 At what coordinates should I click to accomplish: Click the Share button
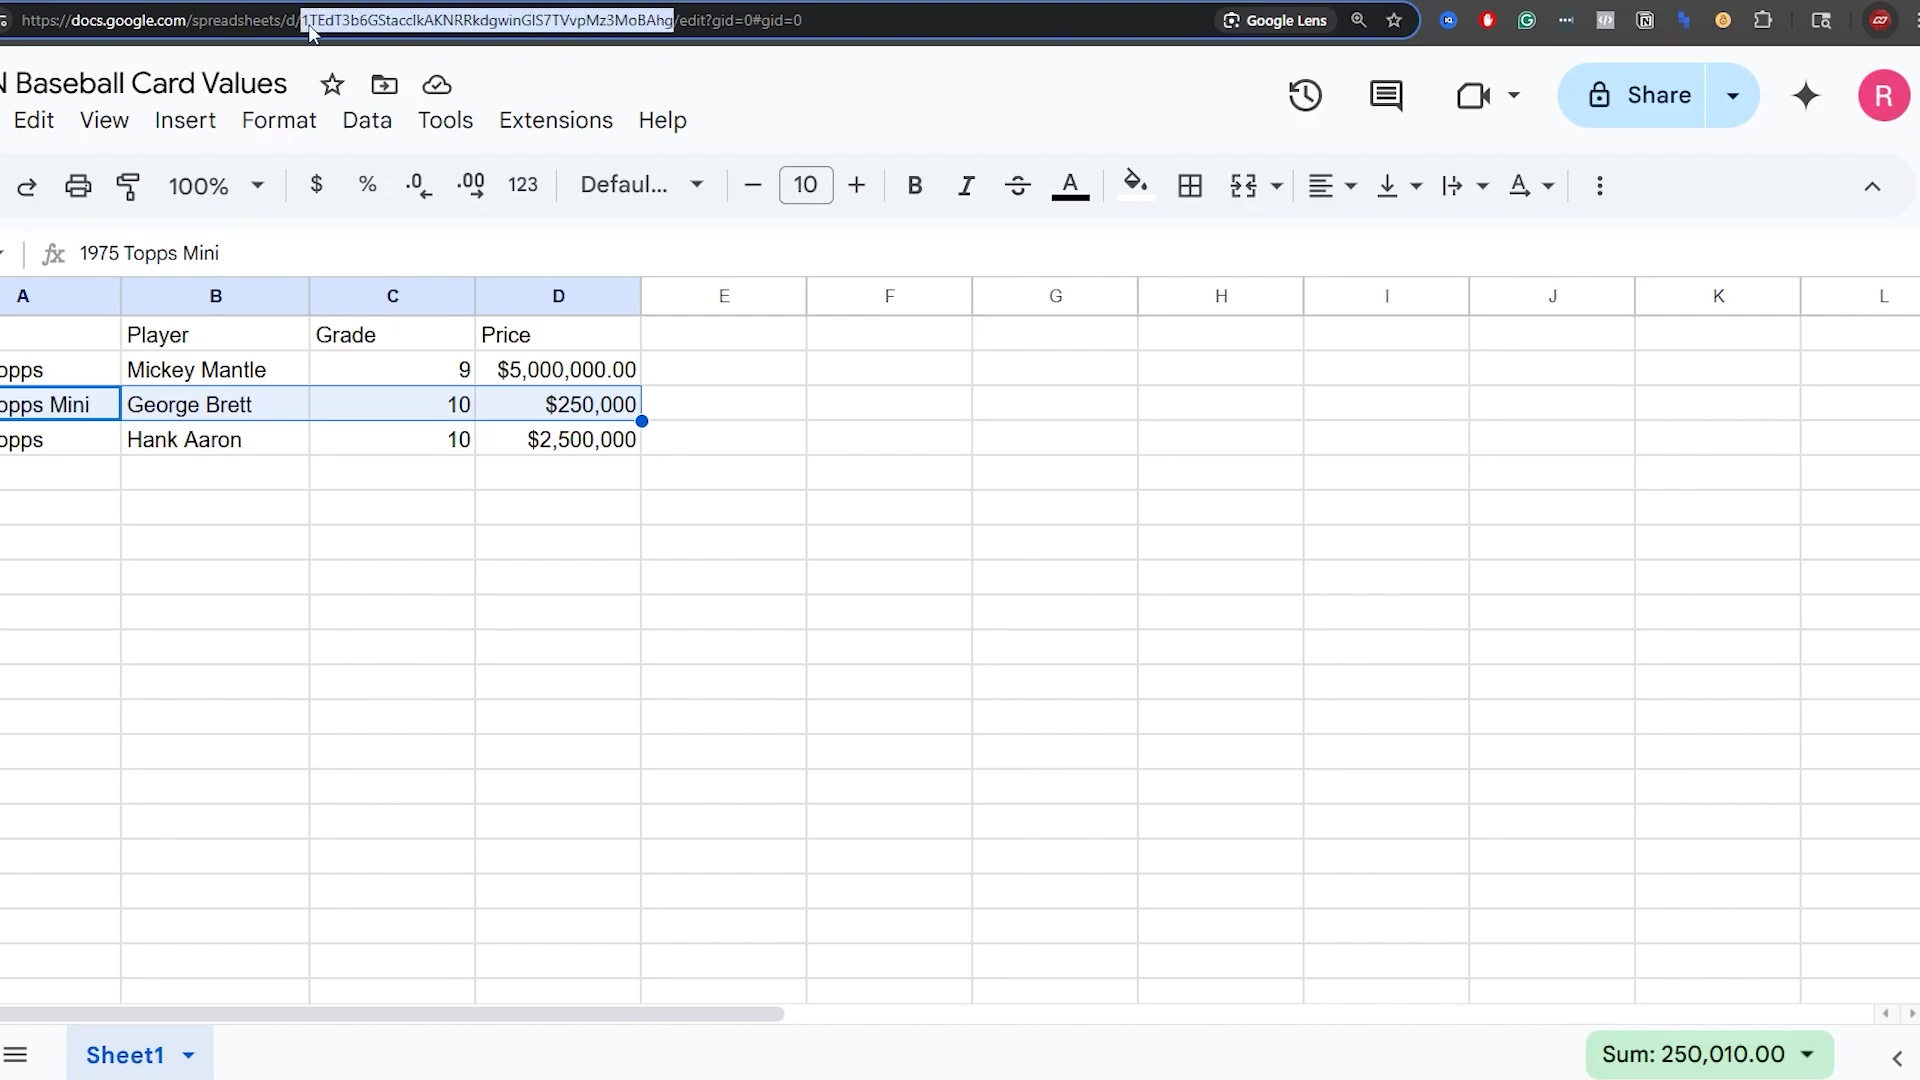click(1638, 96)
